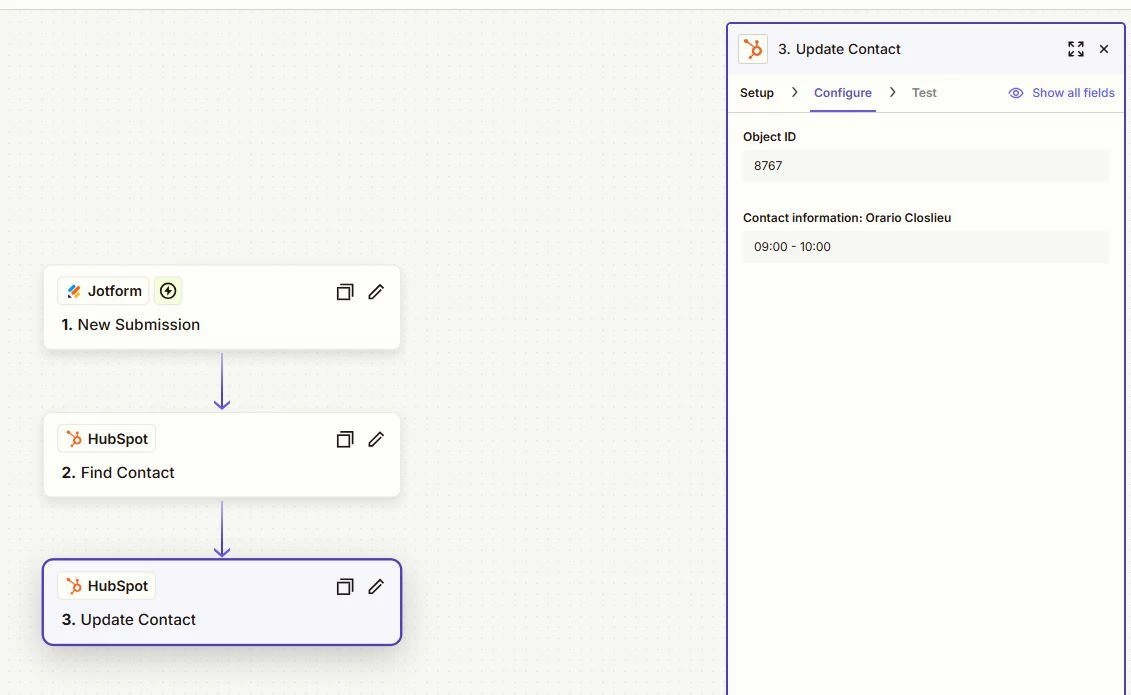Click the Jotform app badge in step 1

point(103,291)
